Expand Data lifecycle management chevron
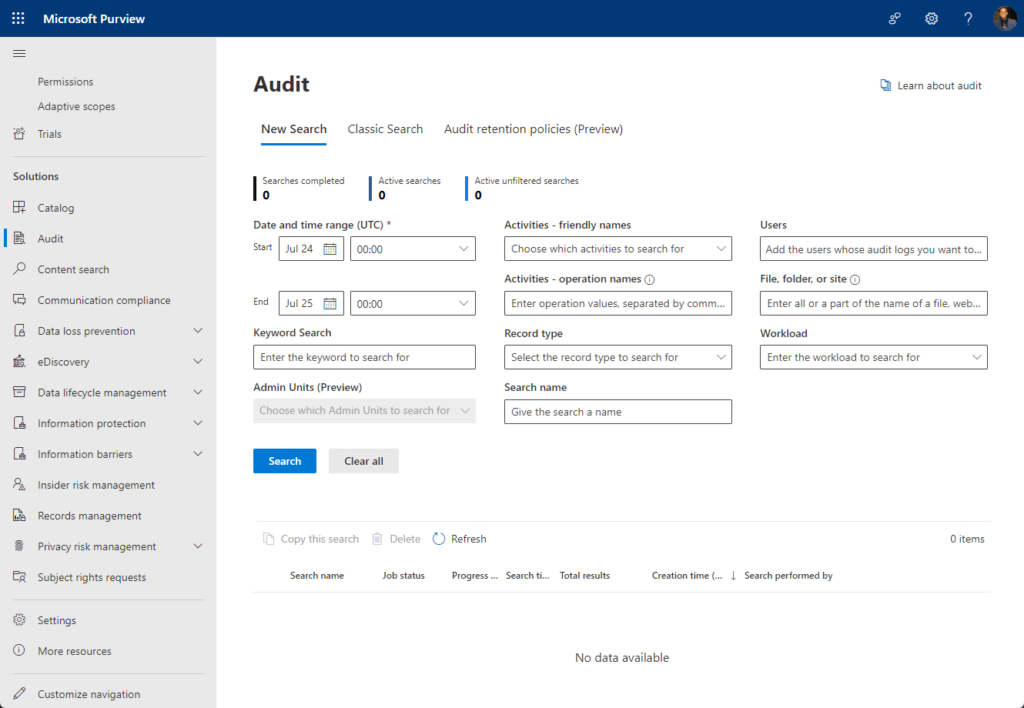 point(198,392)
